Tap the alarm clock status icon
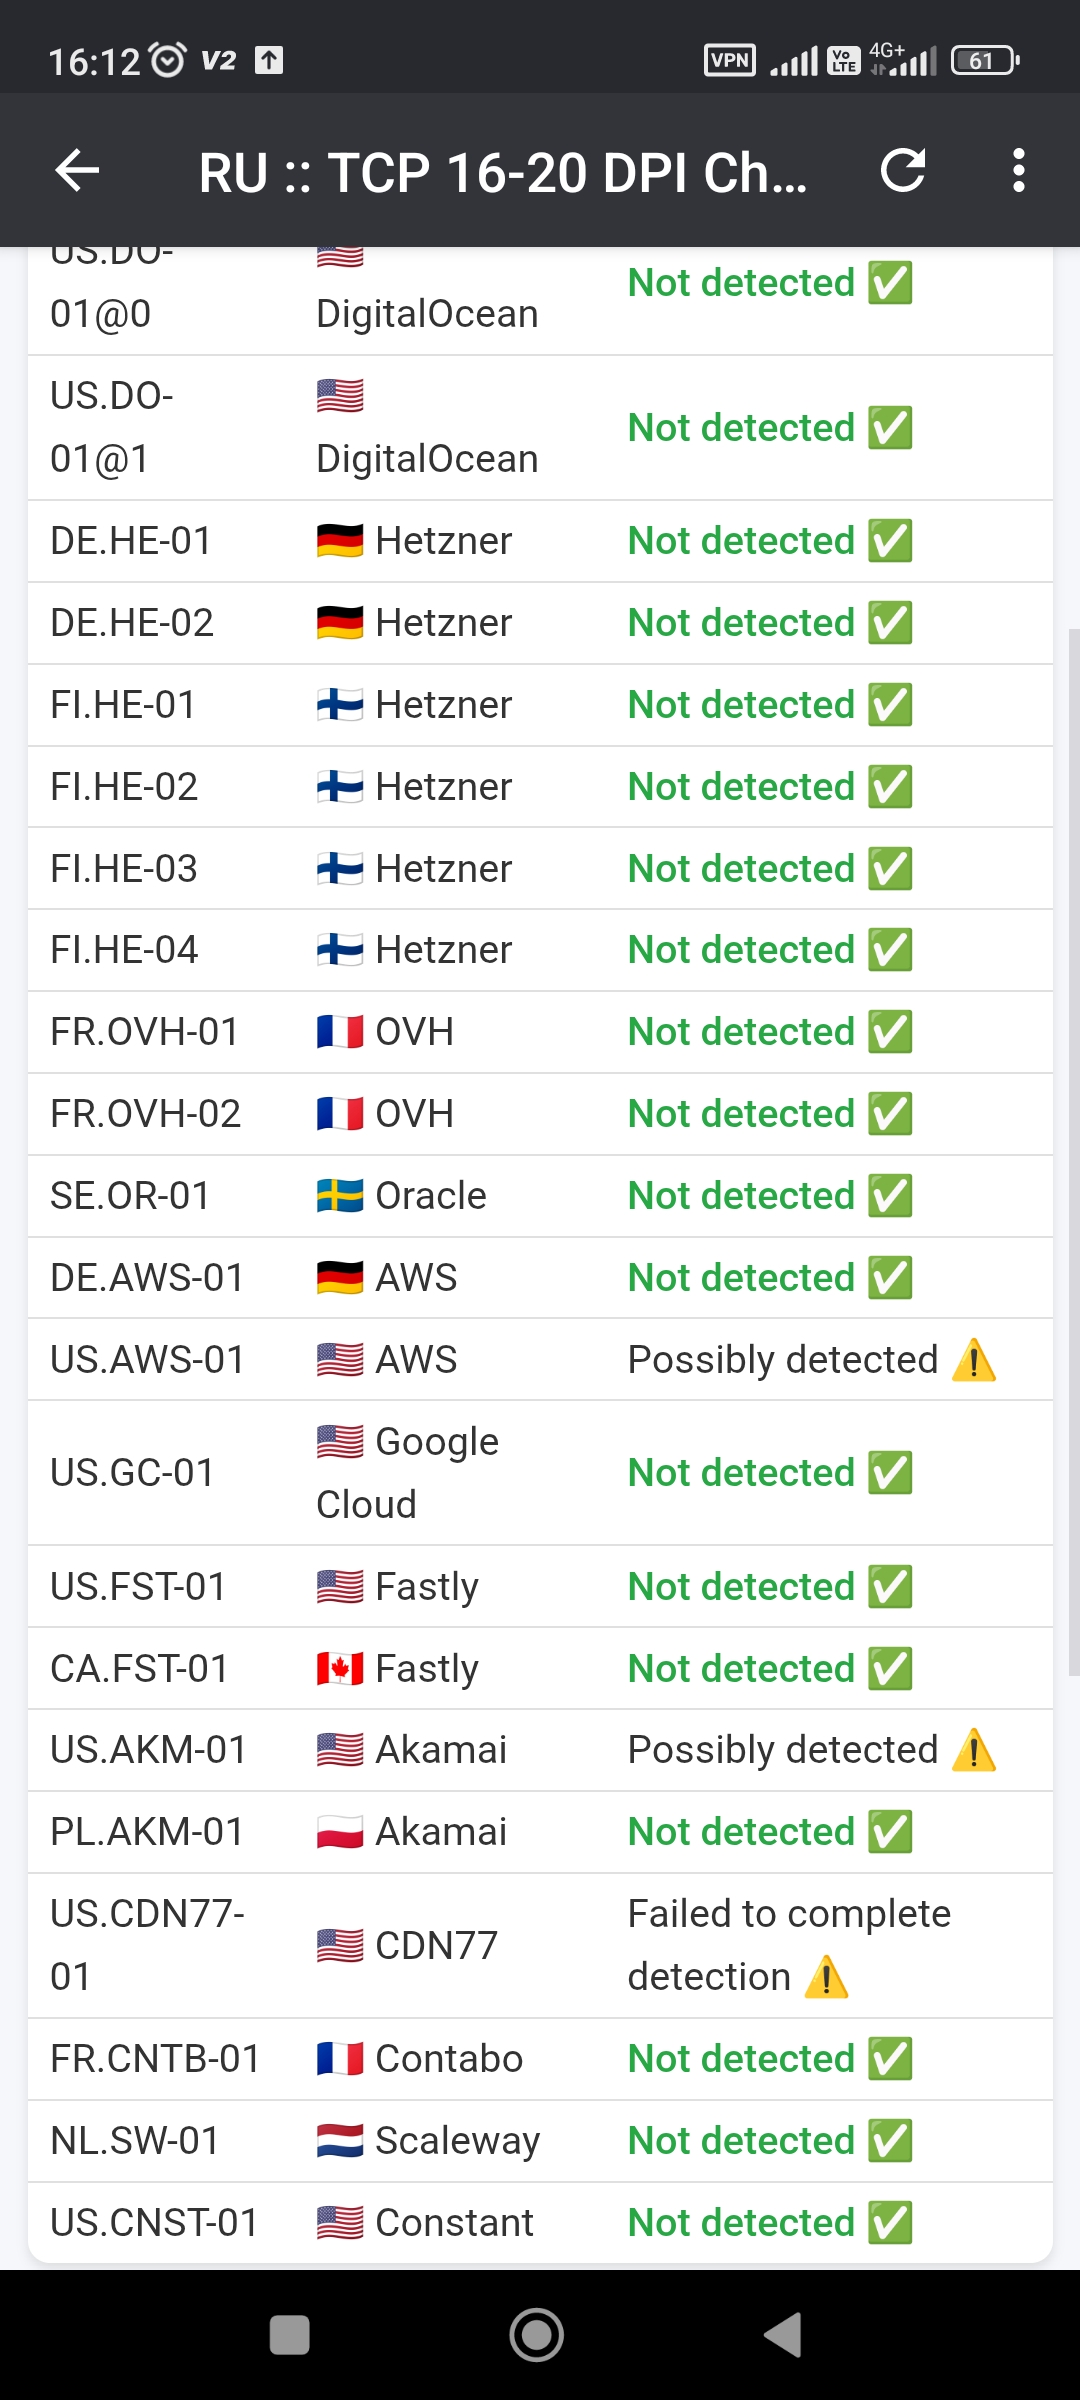 [167, 61]
